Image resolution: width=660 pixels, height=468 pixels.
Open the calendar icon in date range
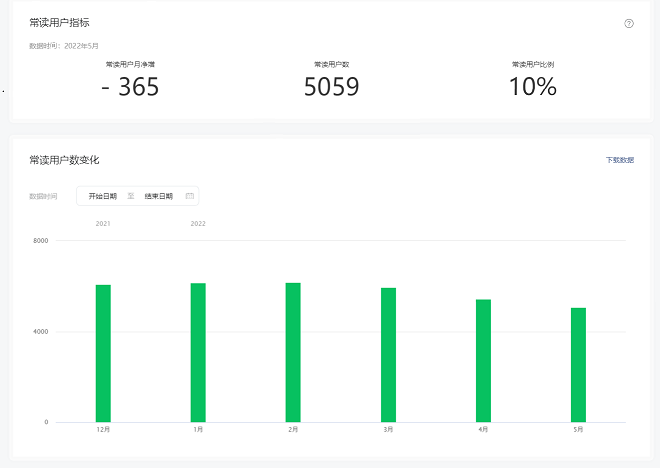coord(190,196)
